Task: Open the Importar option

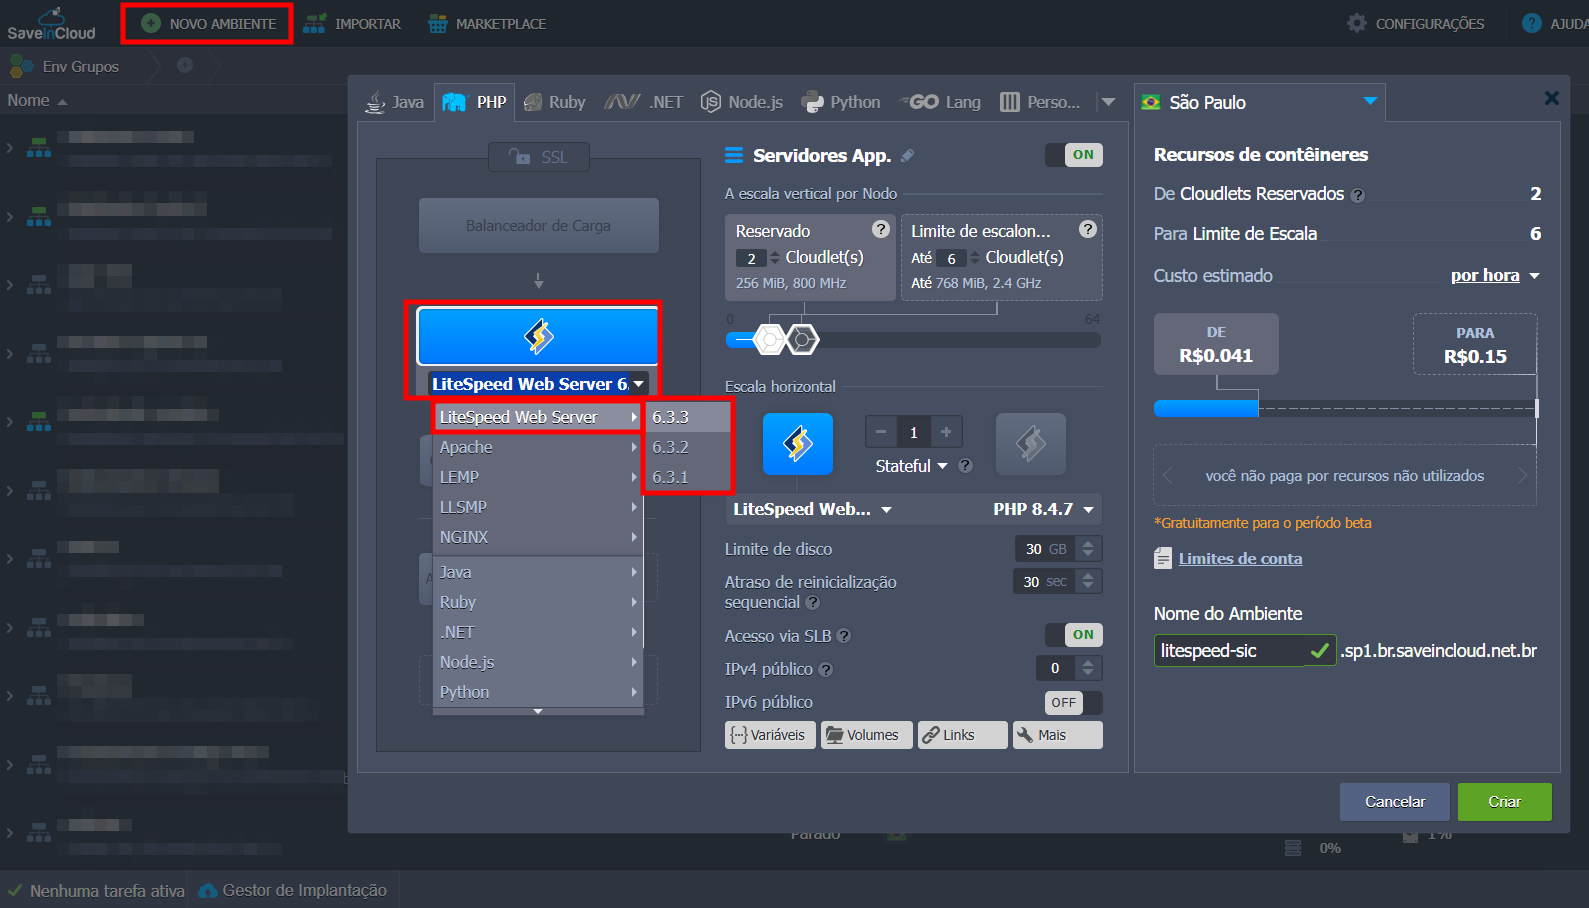Action: [x=352, y=24]
